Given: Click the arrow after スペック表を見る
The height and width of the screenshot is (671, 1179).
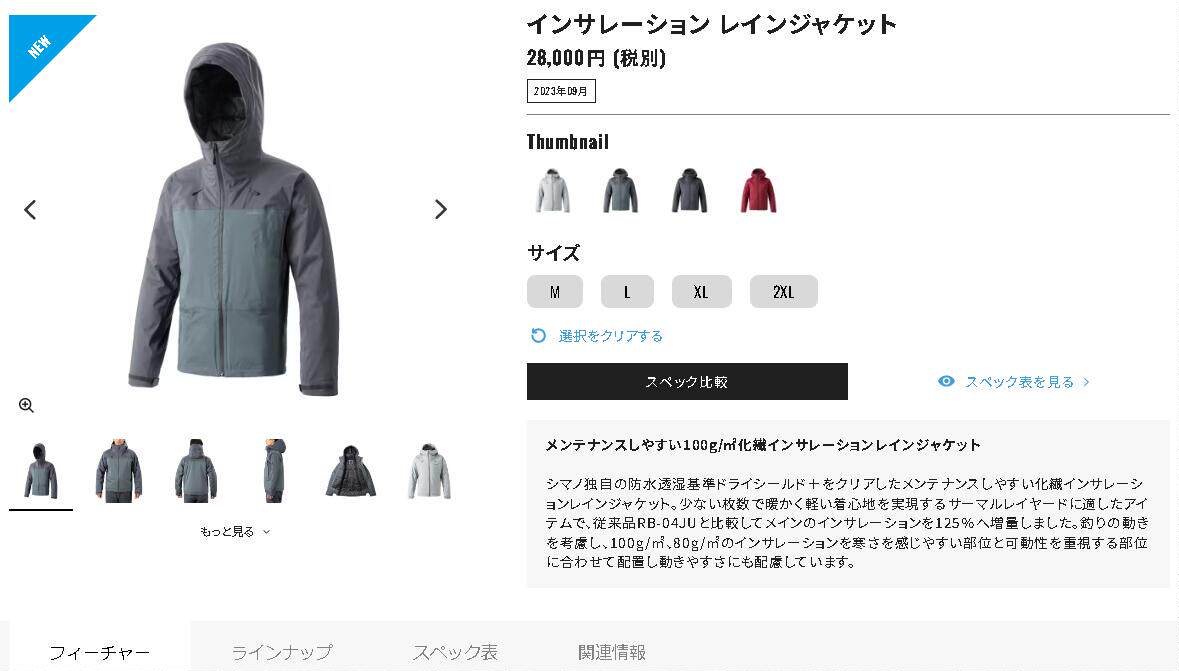Looking at the screenshot, I should tap(1086, 382).
